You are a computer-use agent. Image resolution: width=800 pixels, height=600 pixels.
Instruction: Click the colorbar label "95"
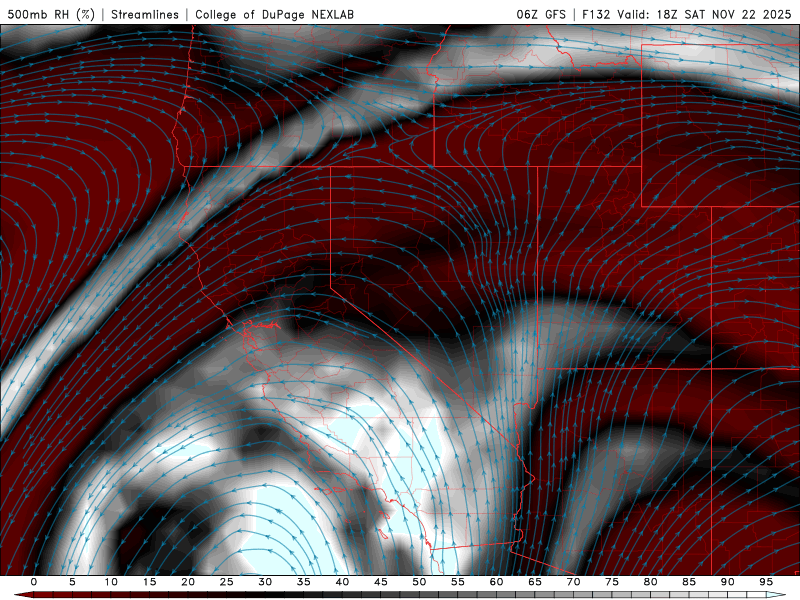(766, 582)
